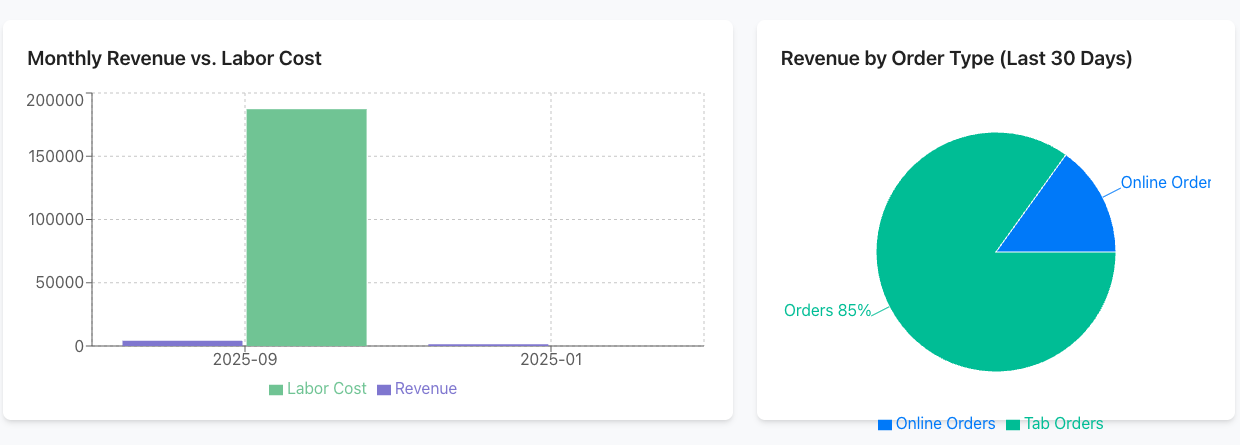Toggle the Labor Cost legend text
The height and width of the screenshot is (445, 1240).
[326, 388]
